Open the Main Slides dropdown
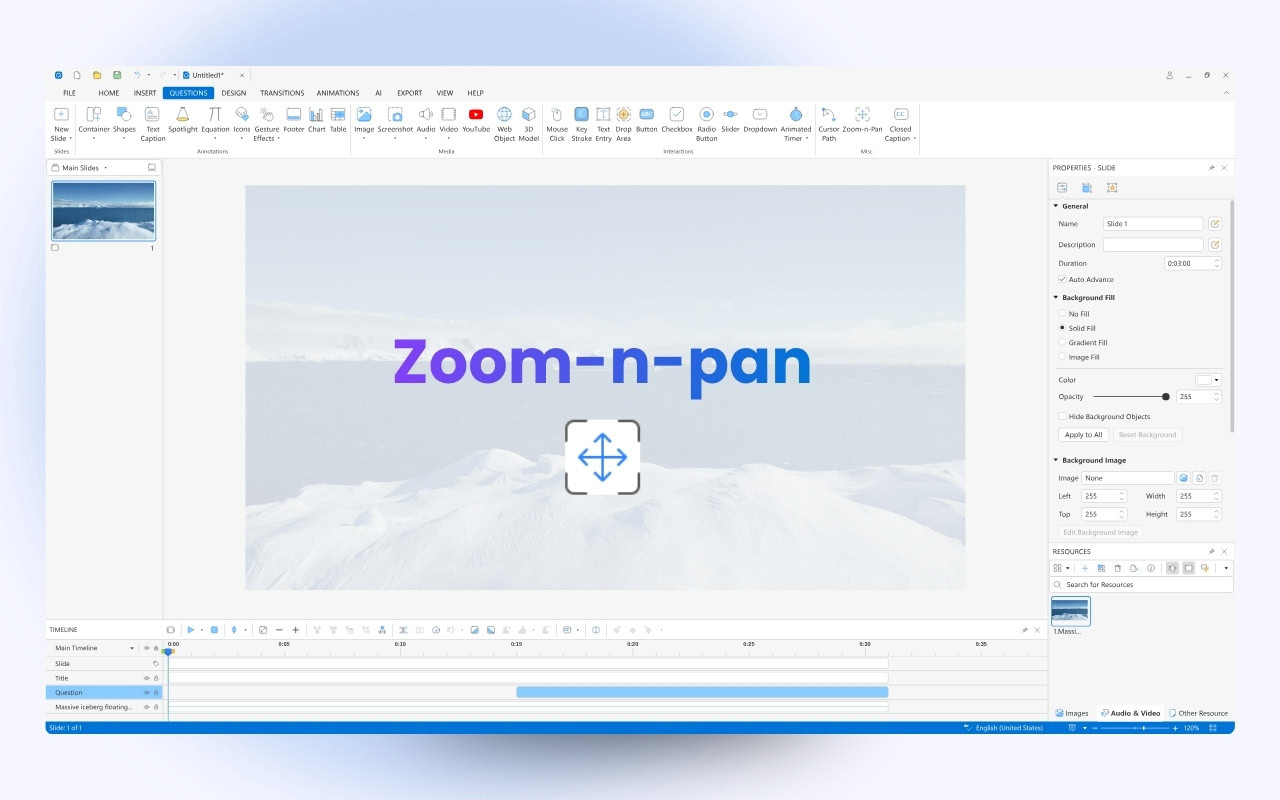 (105, 168)
